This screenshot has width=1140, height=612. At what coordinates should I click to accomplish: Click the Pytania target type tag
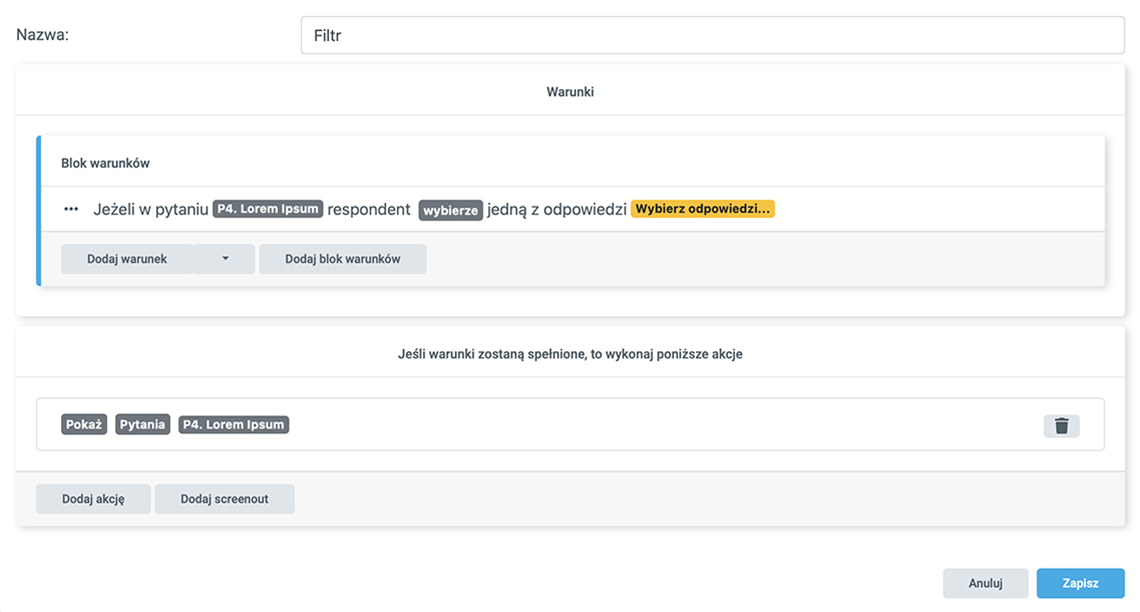click(x=143, y=424)
